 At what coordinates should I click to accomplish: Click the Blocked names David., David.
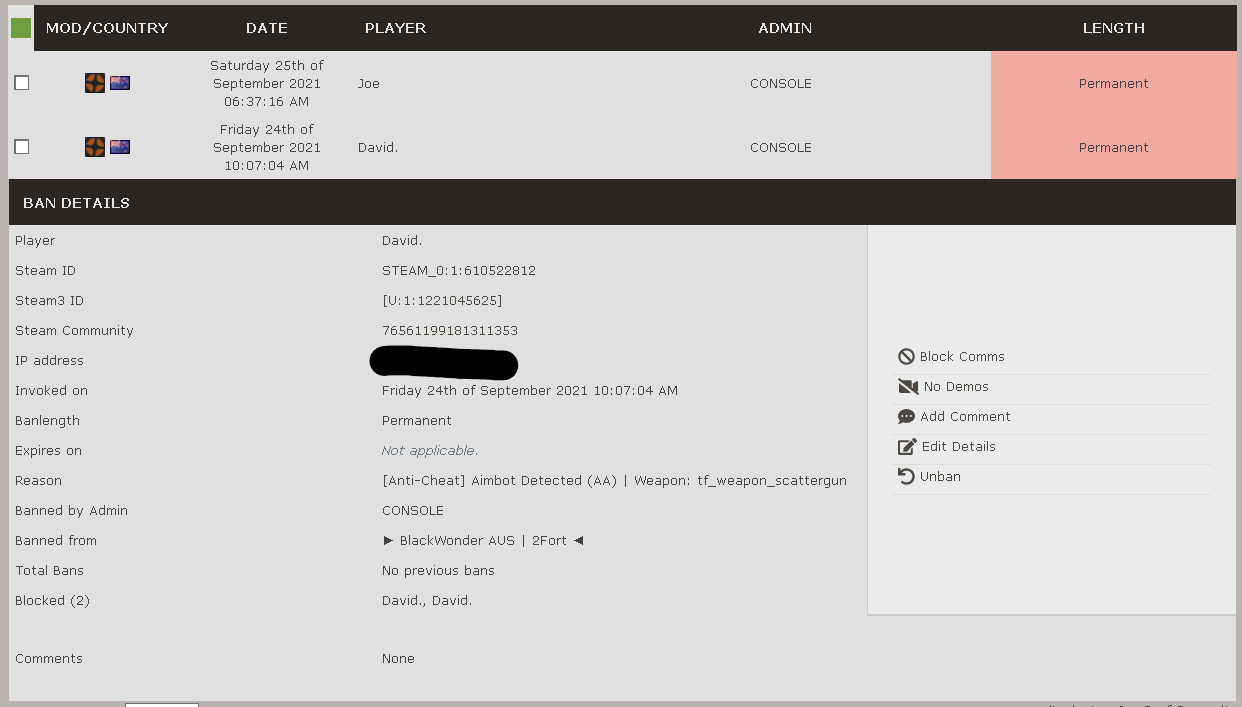427,600
